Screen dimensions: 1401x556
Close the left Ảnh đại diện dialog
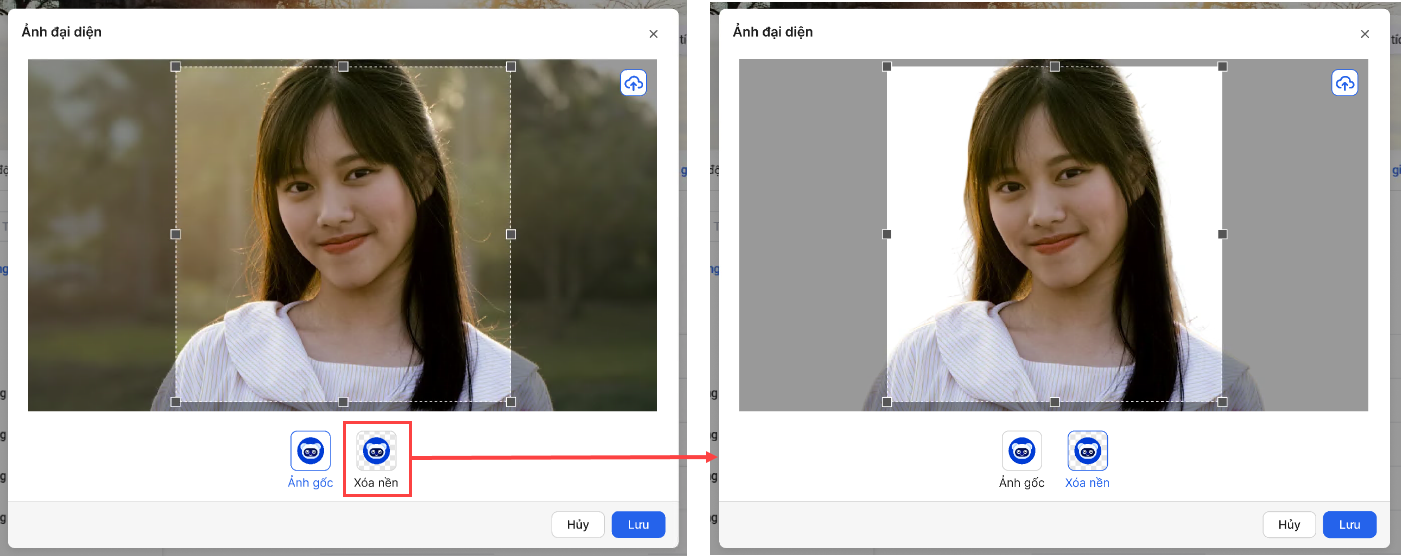653,34
